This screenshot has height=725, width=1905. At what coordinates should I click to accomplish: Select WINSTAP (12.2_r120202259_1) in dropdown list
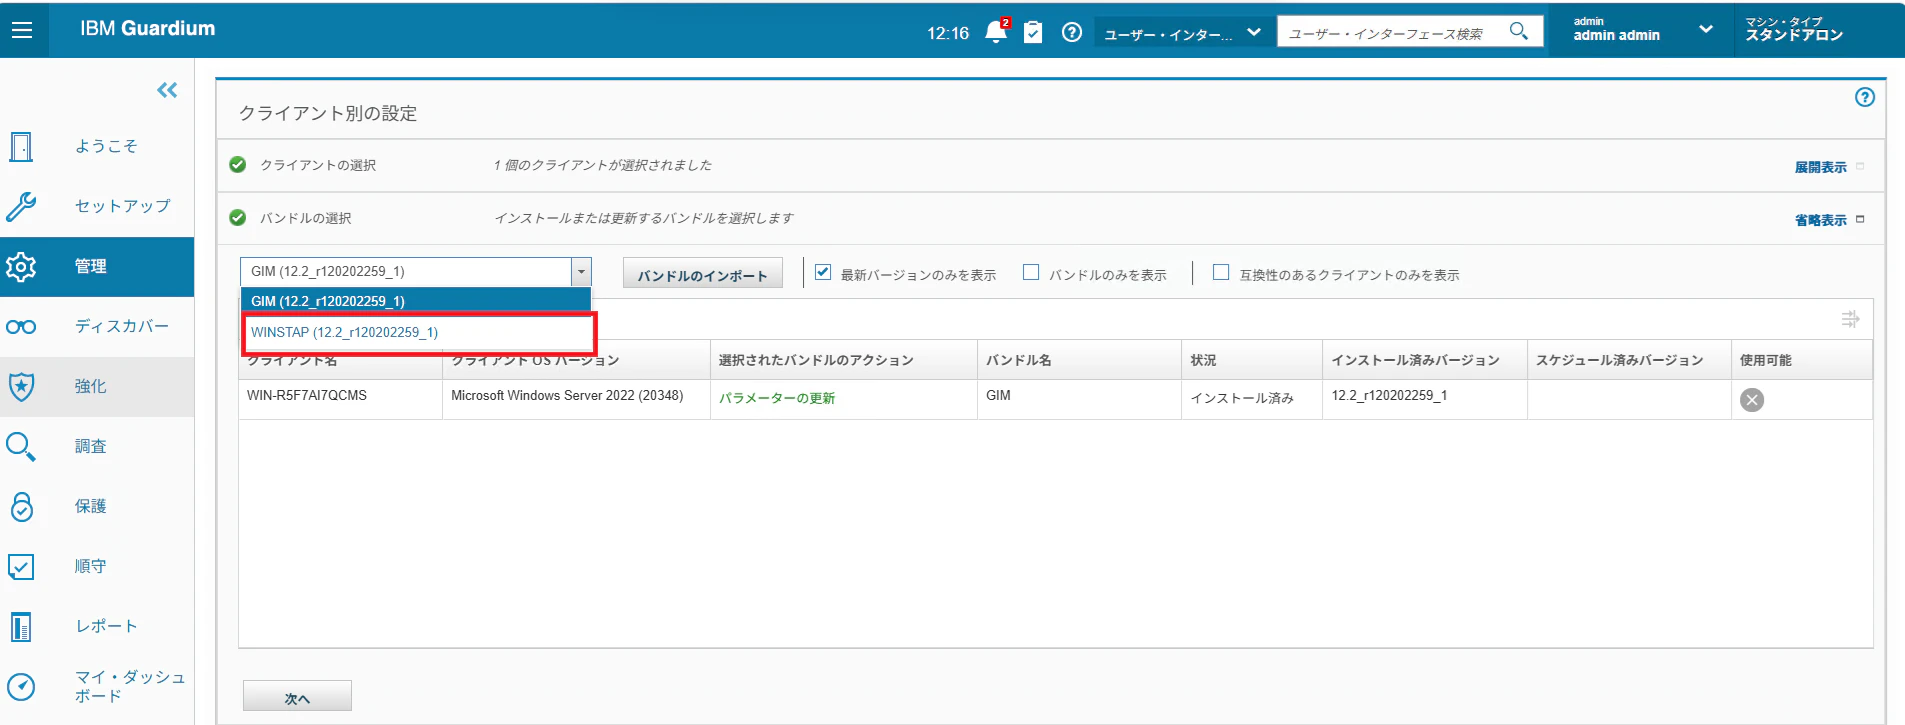tap(416, 332)
